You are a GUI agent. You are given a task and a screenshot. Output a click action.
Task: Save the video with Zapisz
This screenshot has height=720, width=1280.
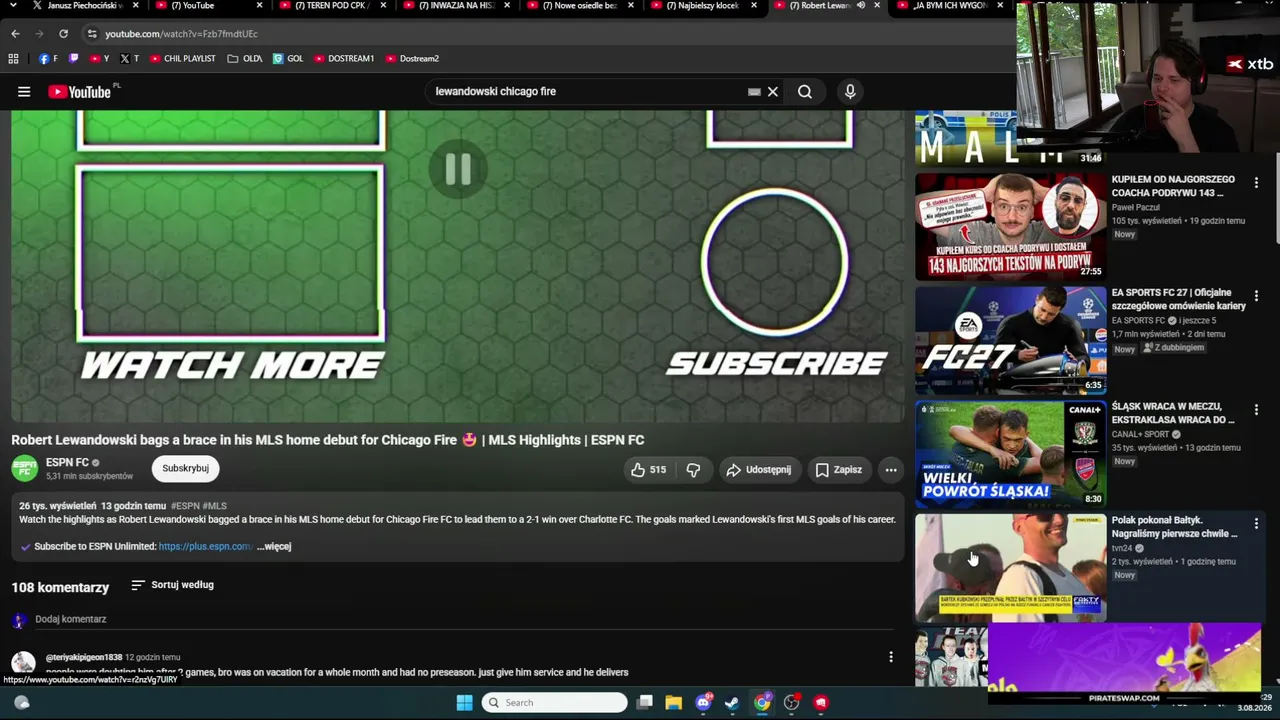838,470
